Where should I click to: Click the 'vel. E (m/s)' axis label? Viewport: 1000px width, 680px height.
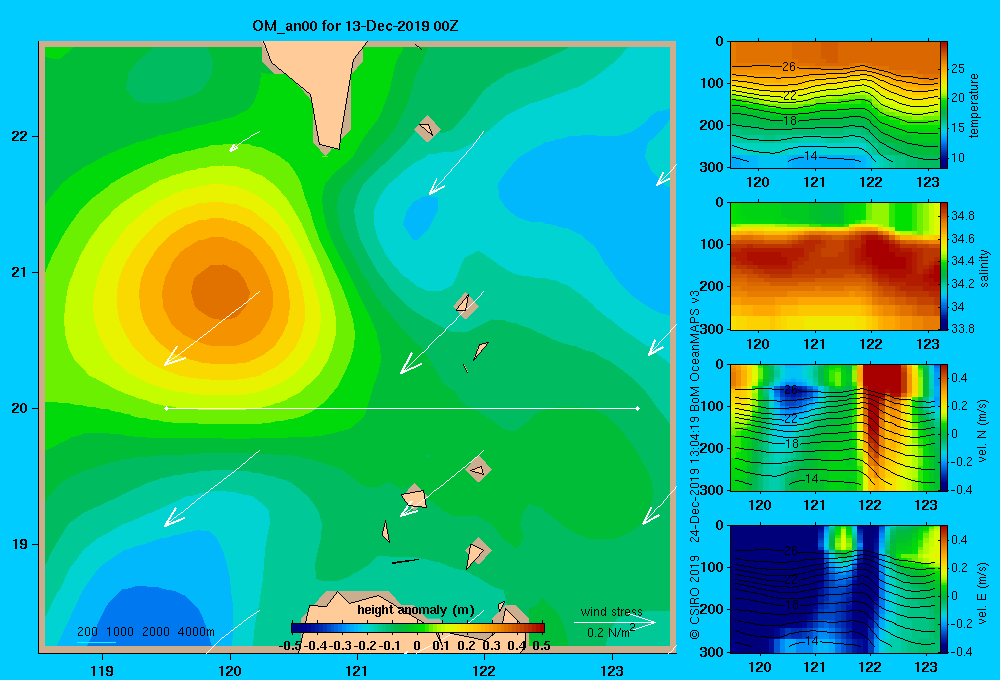point(983,592)
